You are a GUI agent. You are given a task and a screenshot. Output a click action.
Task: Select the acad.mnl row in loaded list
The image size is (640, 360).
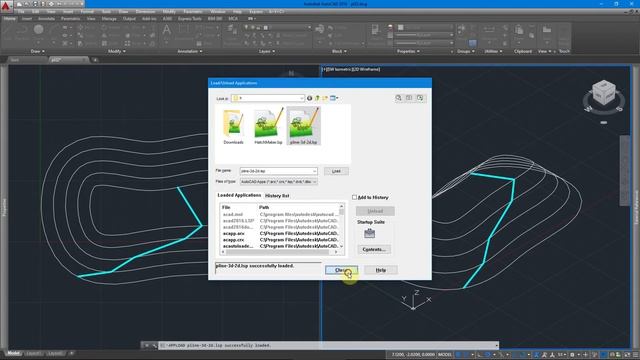[x=281, y=214]
